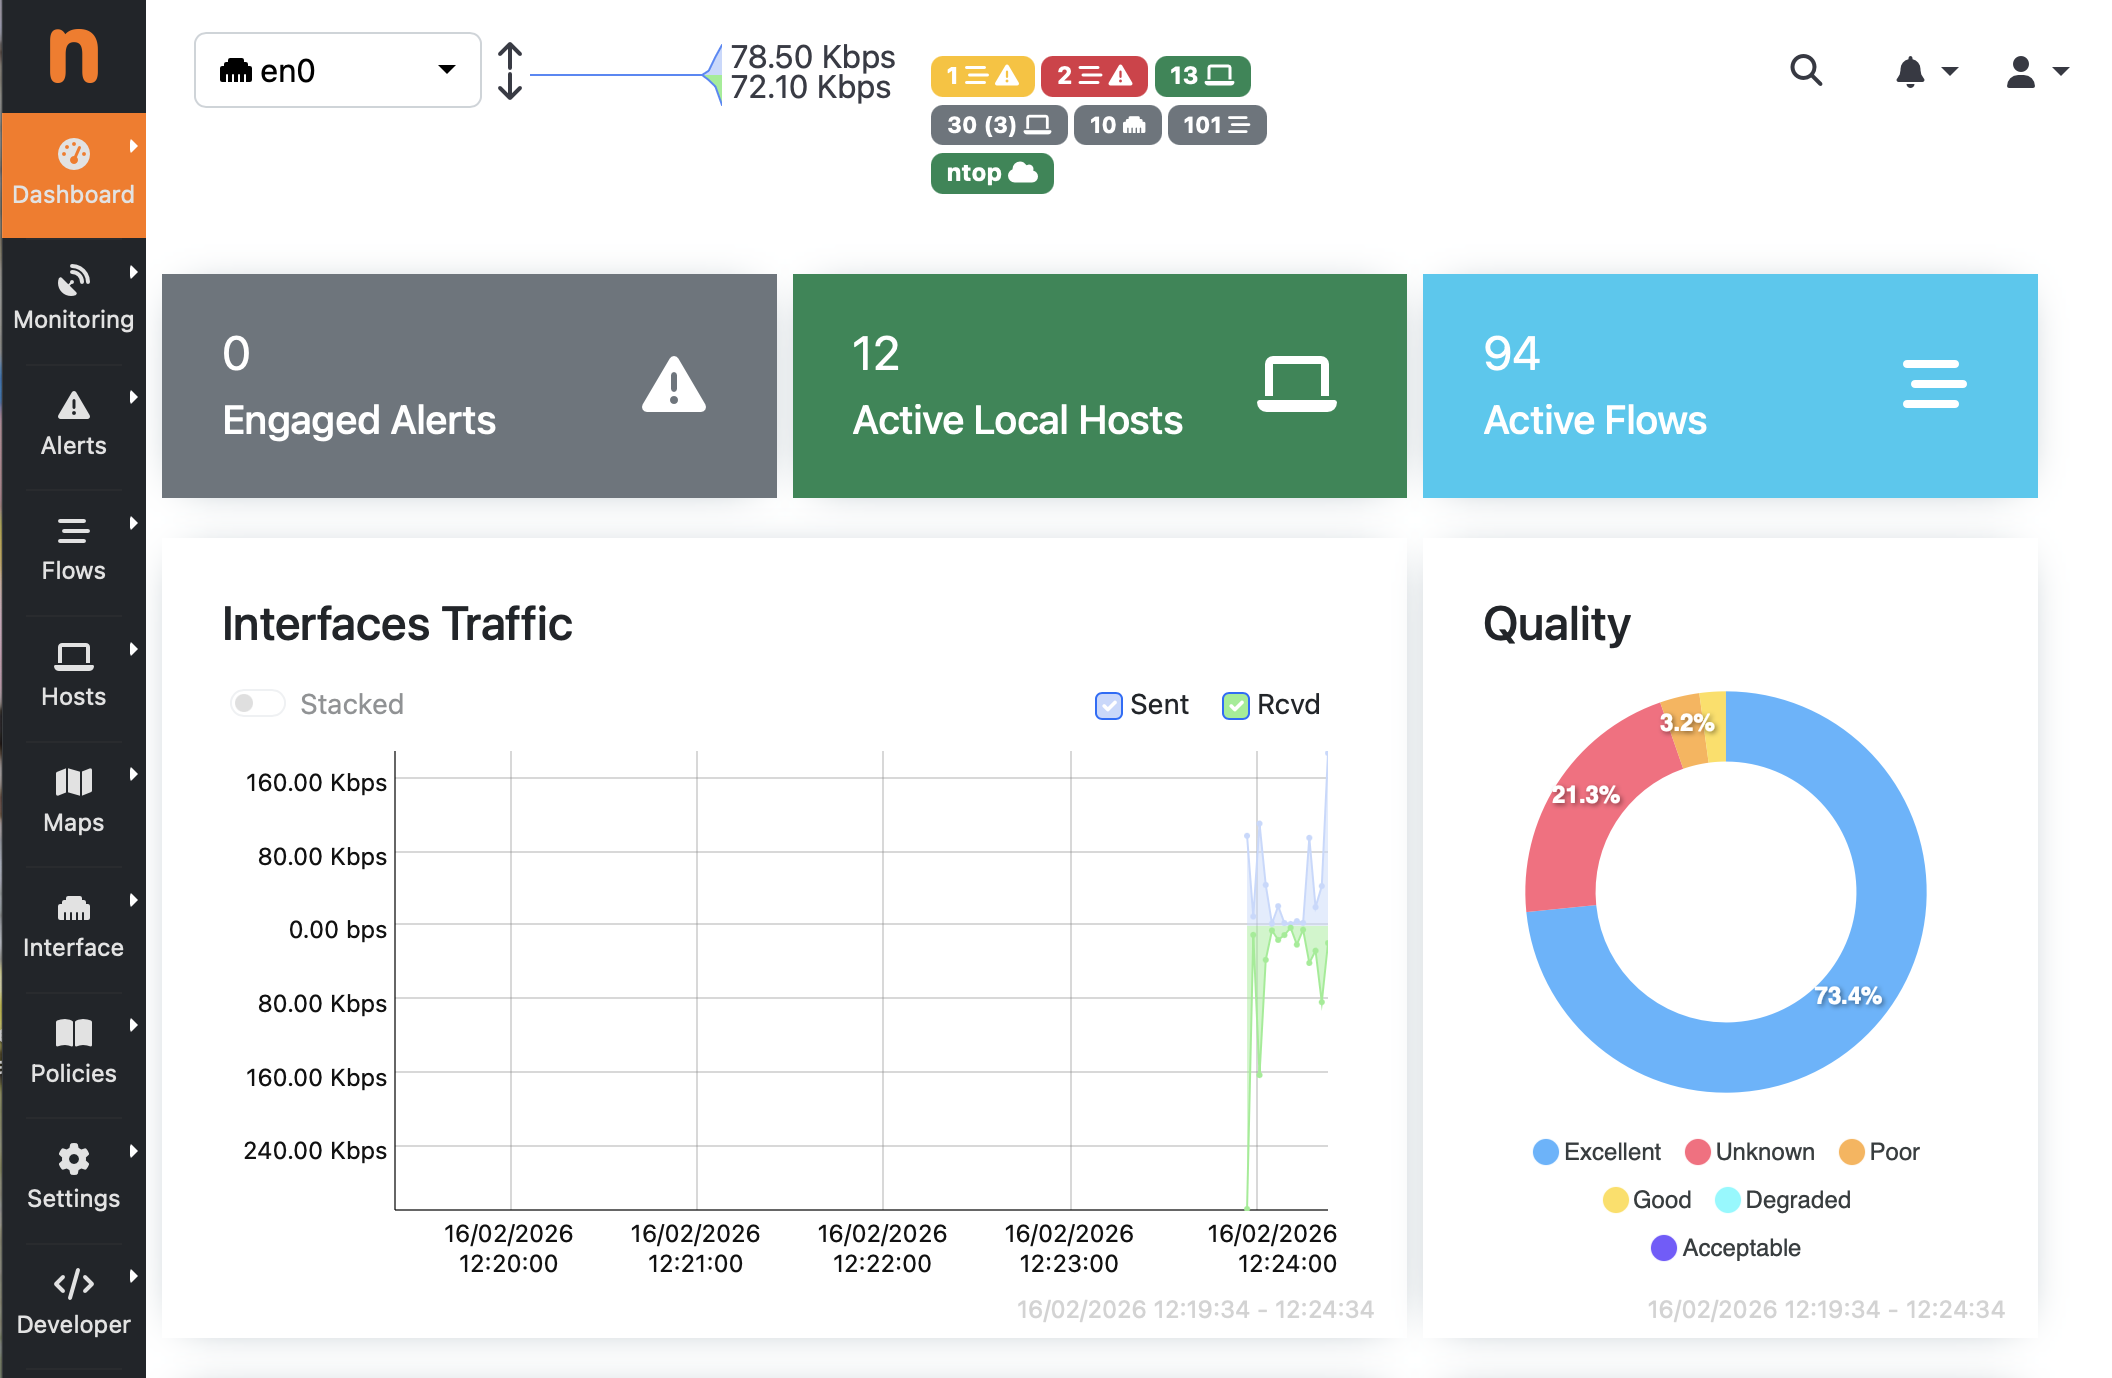The height and width of the screenshot is (1378, 2112).
Task: Expand the notifications bell dropdown
Action: coord(1925,71)
